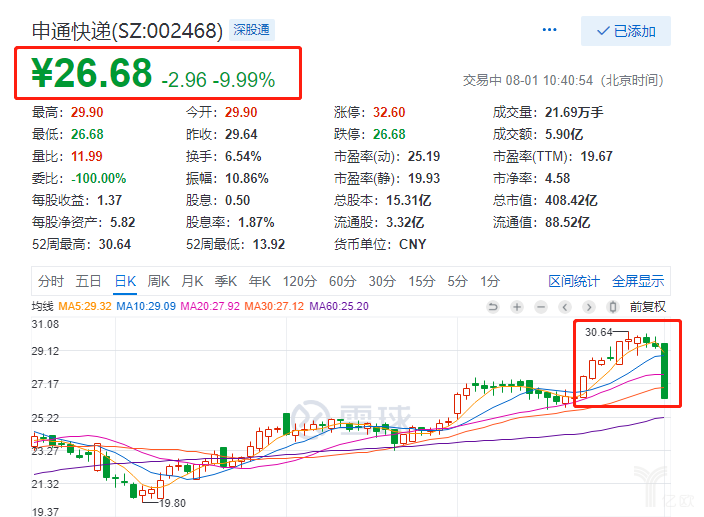The image size is (704, 517).
Task: Zoom in chart with plus icon
Action: [517, 307]
